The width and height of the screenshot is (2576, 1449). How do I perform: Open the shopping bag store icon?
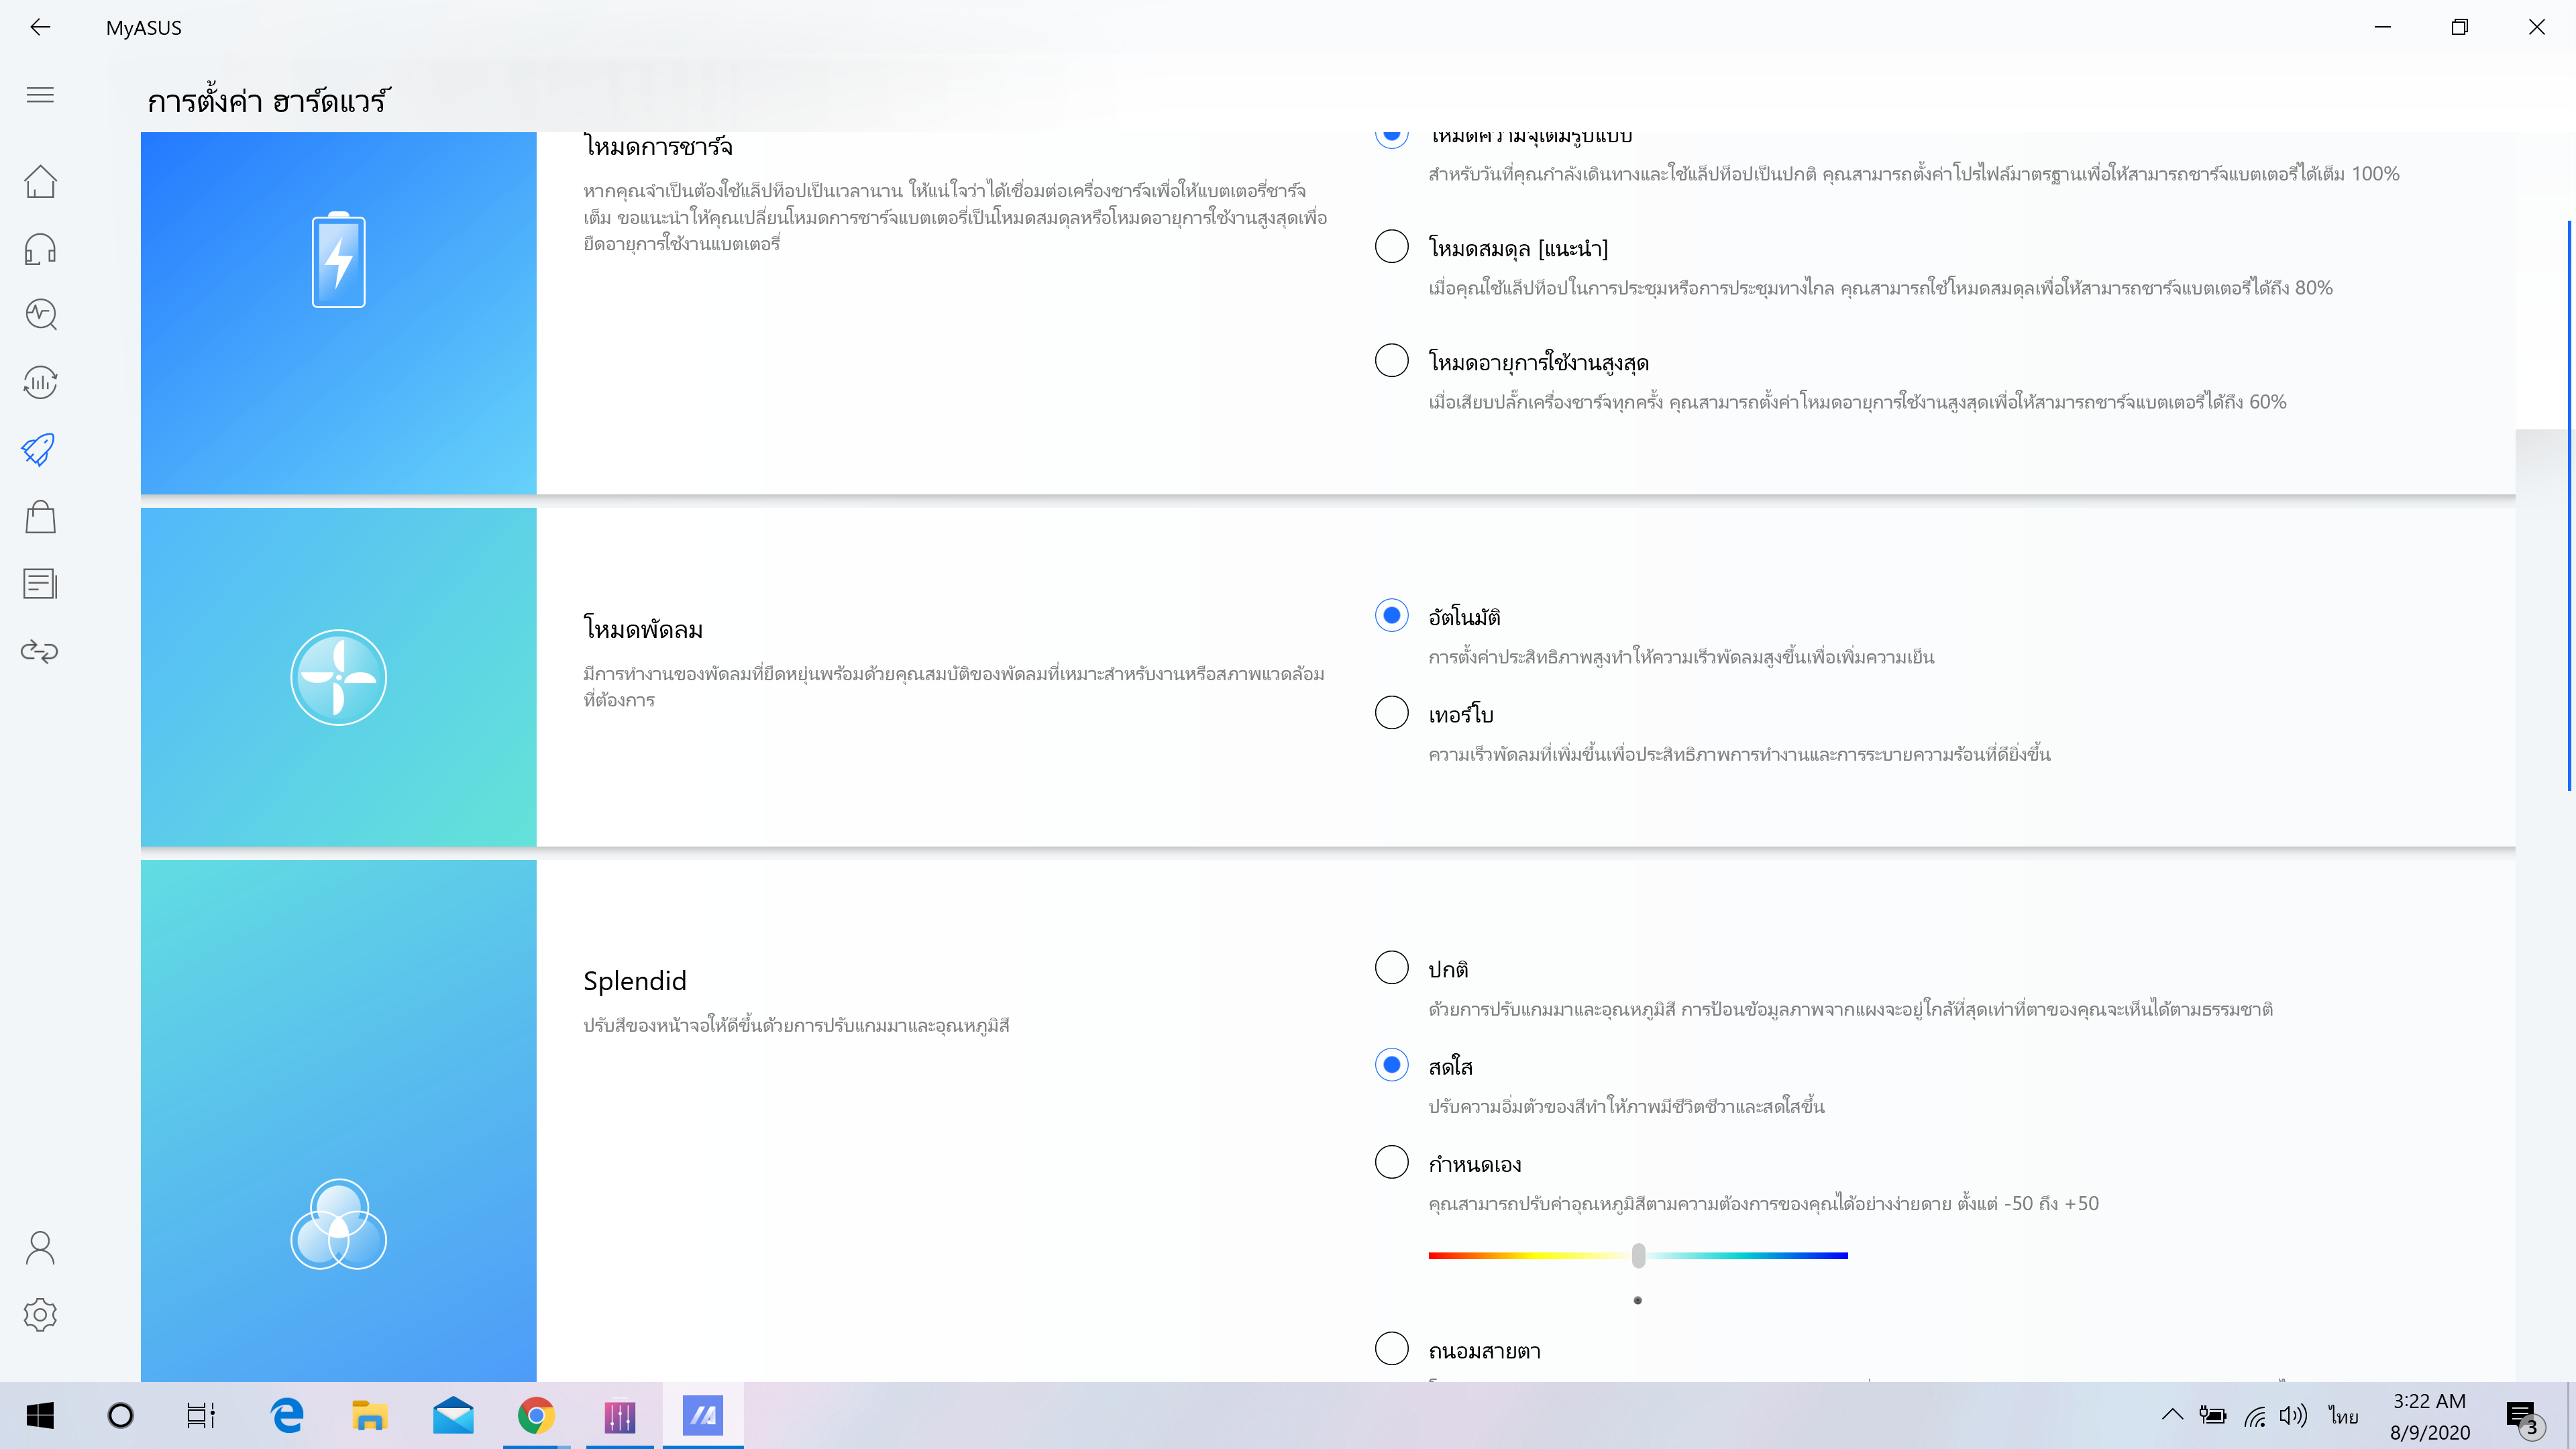pos(40,516)
